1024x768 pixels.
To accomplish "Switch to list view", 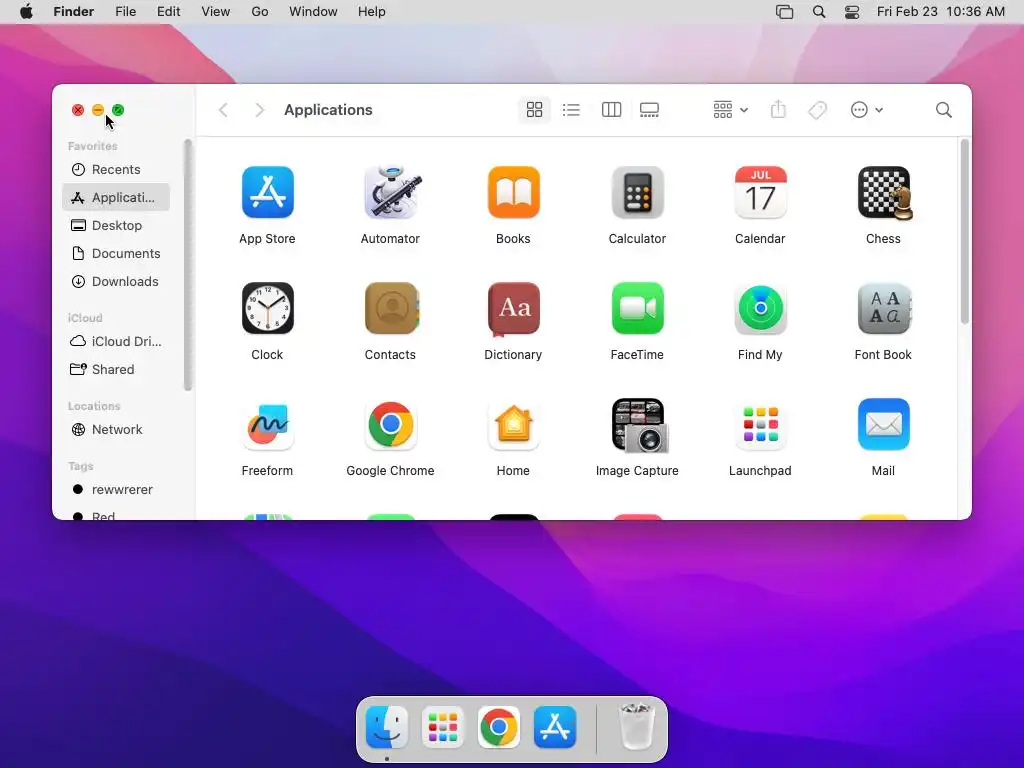I will [x=571, y=110].
